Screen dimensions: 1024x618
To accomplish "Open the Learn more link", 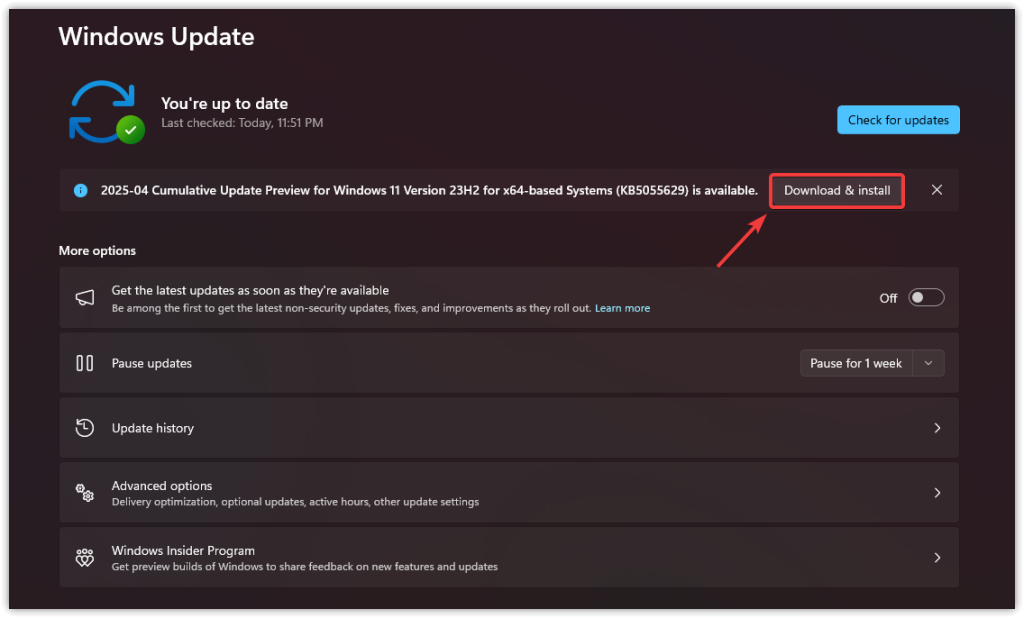I will coord(622,308).
